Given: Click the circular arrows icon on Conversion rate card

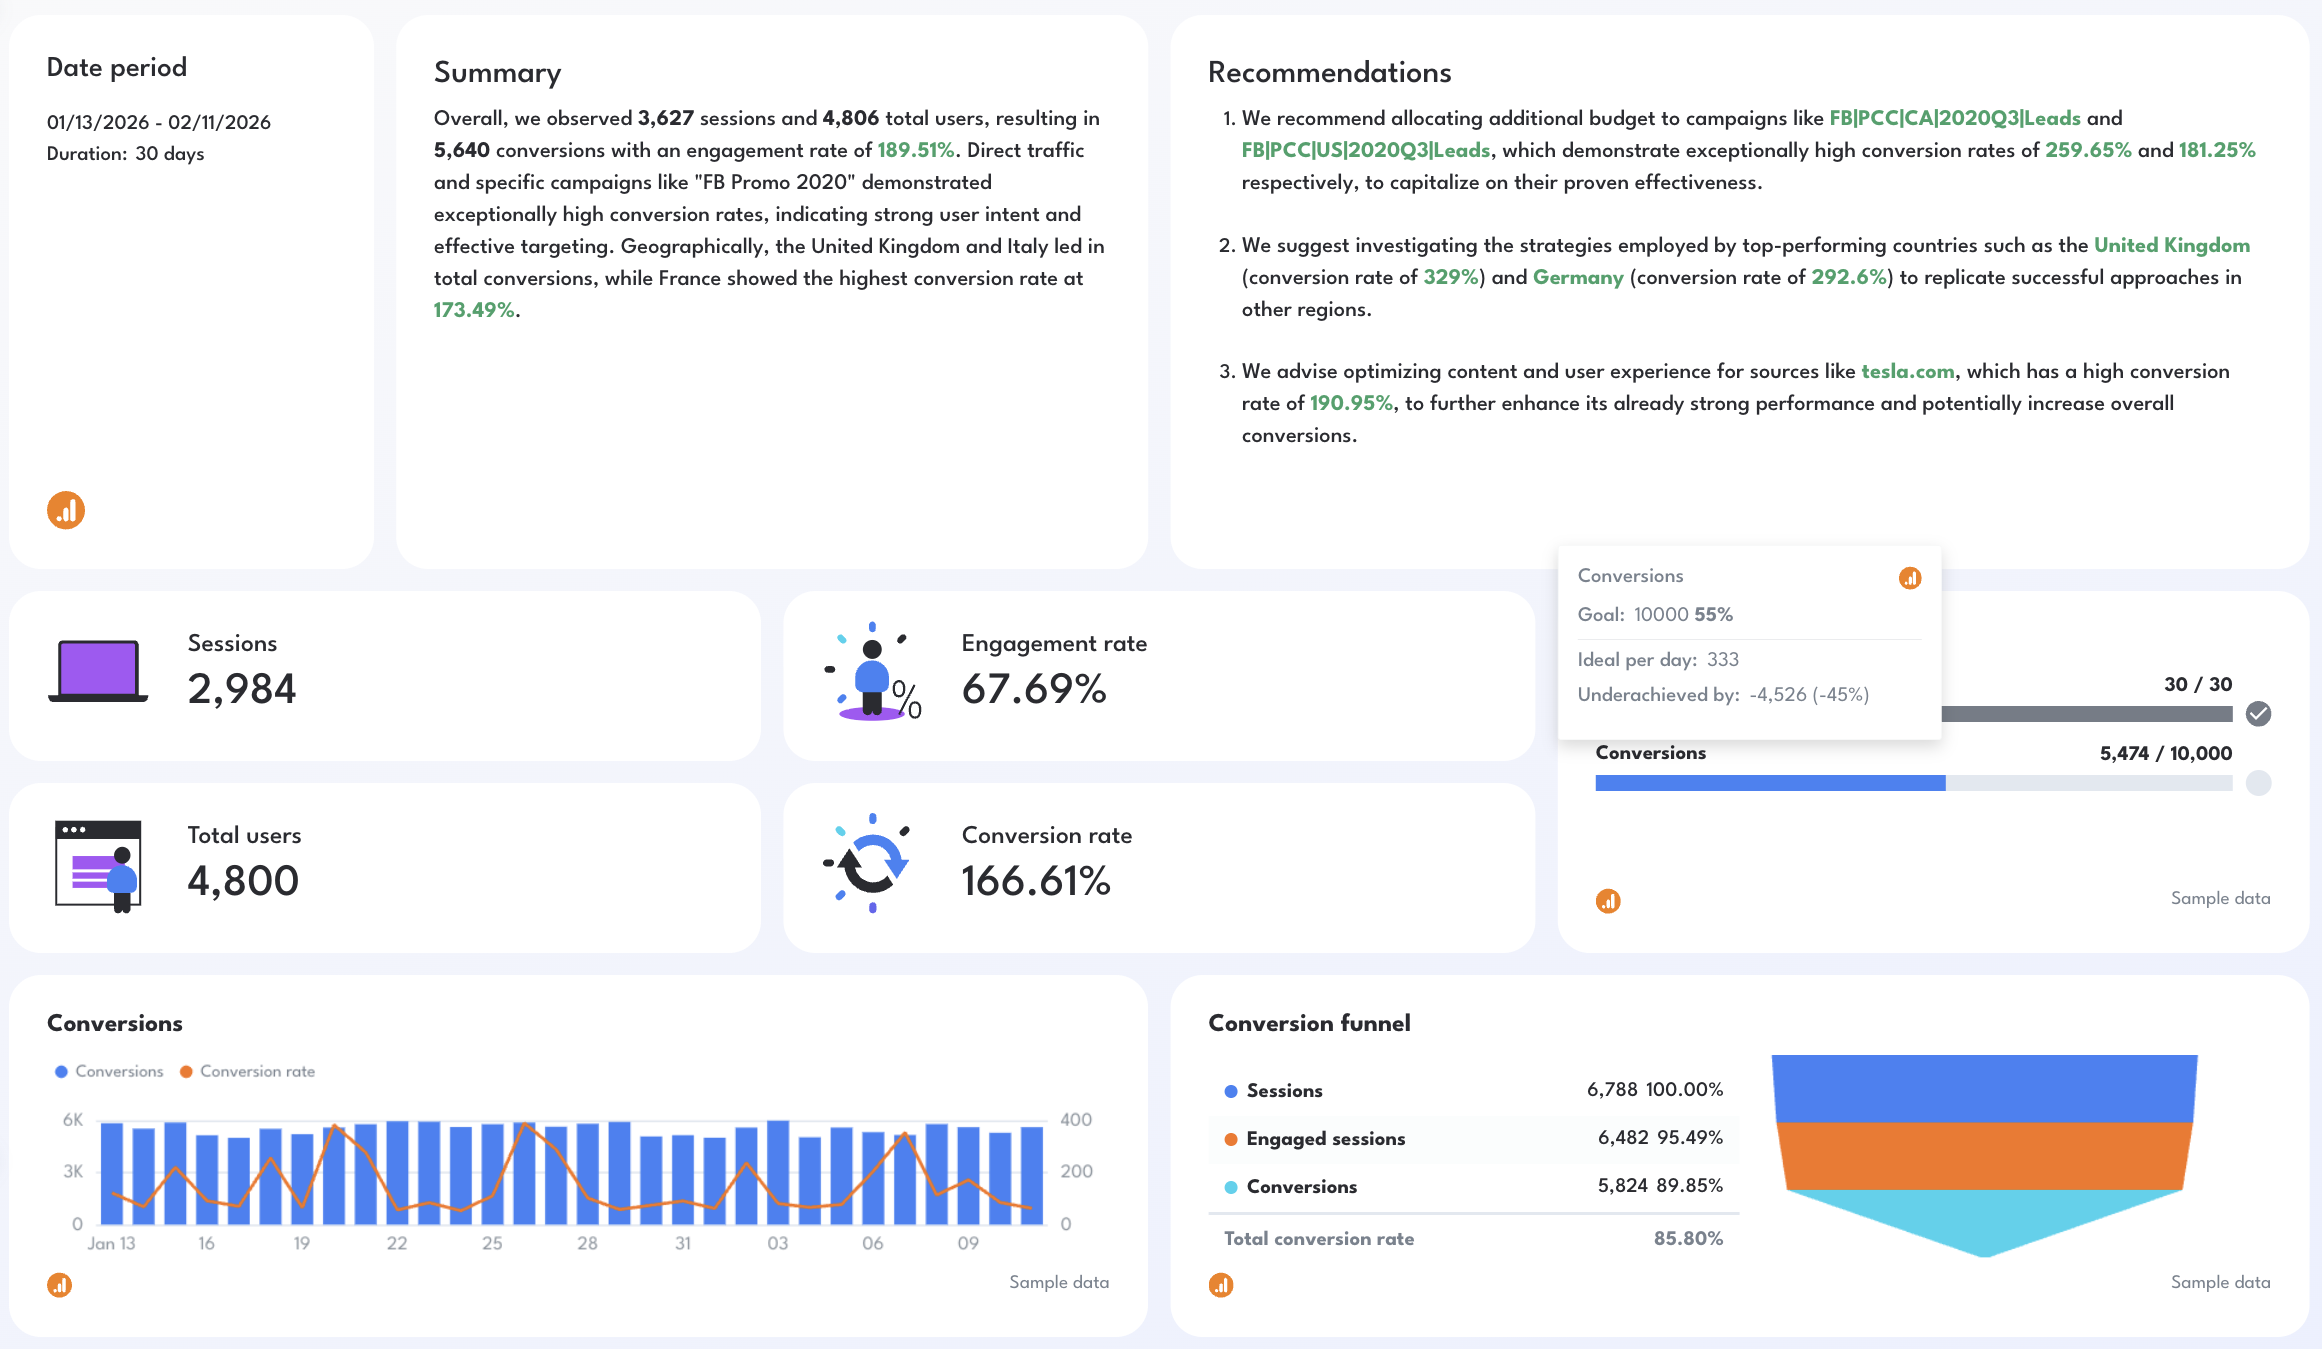Looking at the screenshot, I should click(x=871, y=864).
